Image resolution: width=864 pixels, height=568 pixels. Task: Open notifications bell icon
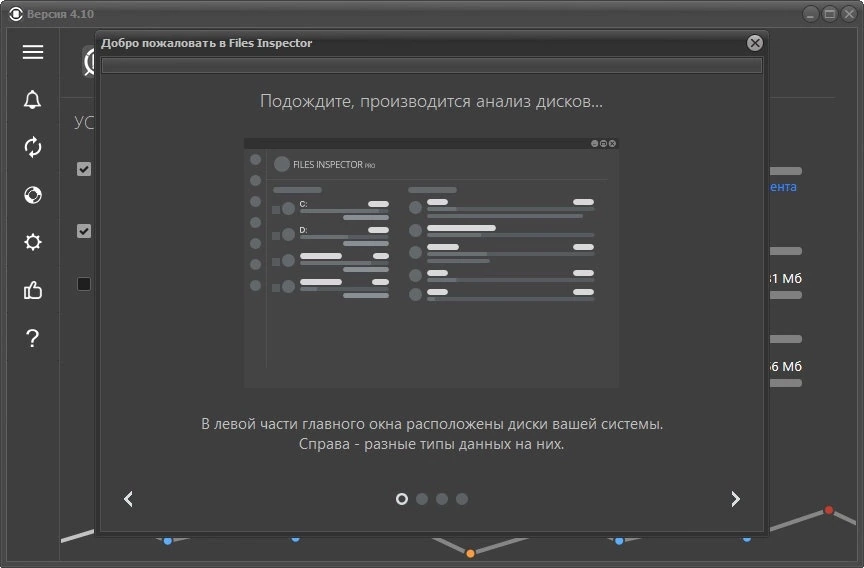[33, 100]
